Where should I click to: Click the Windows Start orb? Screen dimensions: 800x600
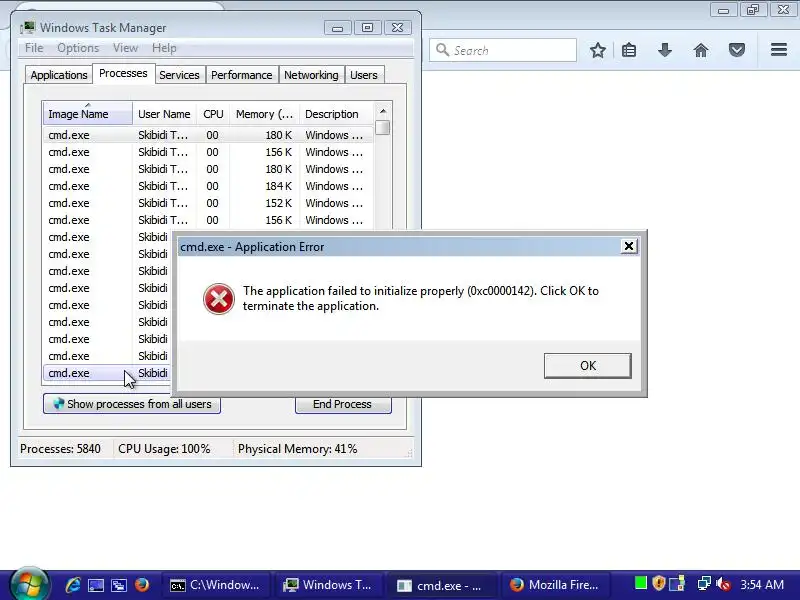tap(29, 585)
